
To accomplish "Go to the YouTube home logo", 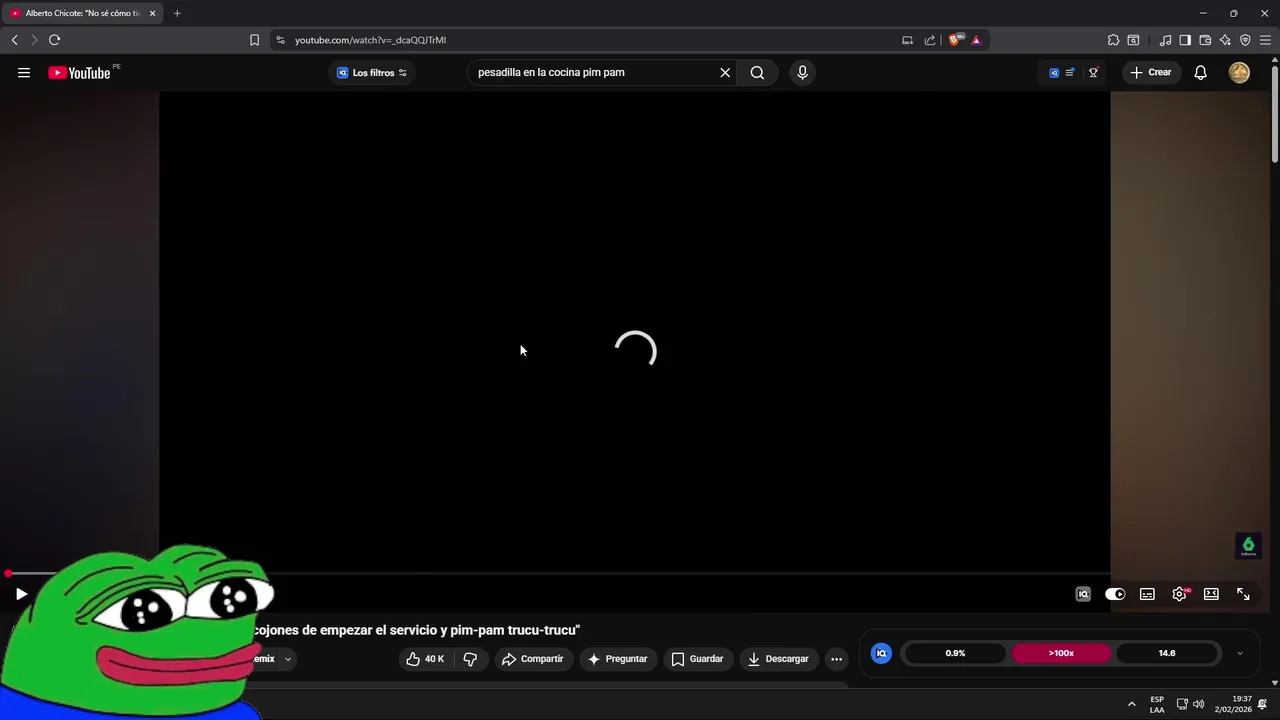I will pos(79,72).
